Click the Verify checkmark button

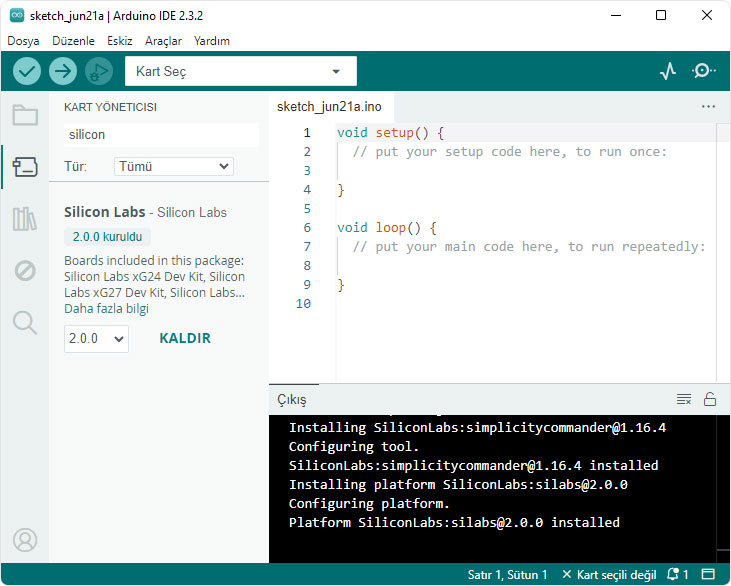[27, 71]
